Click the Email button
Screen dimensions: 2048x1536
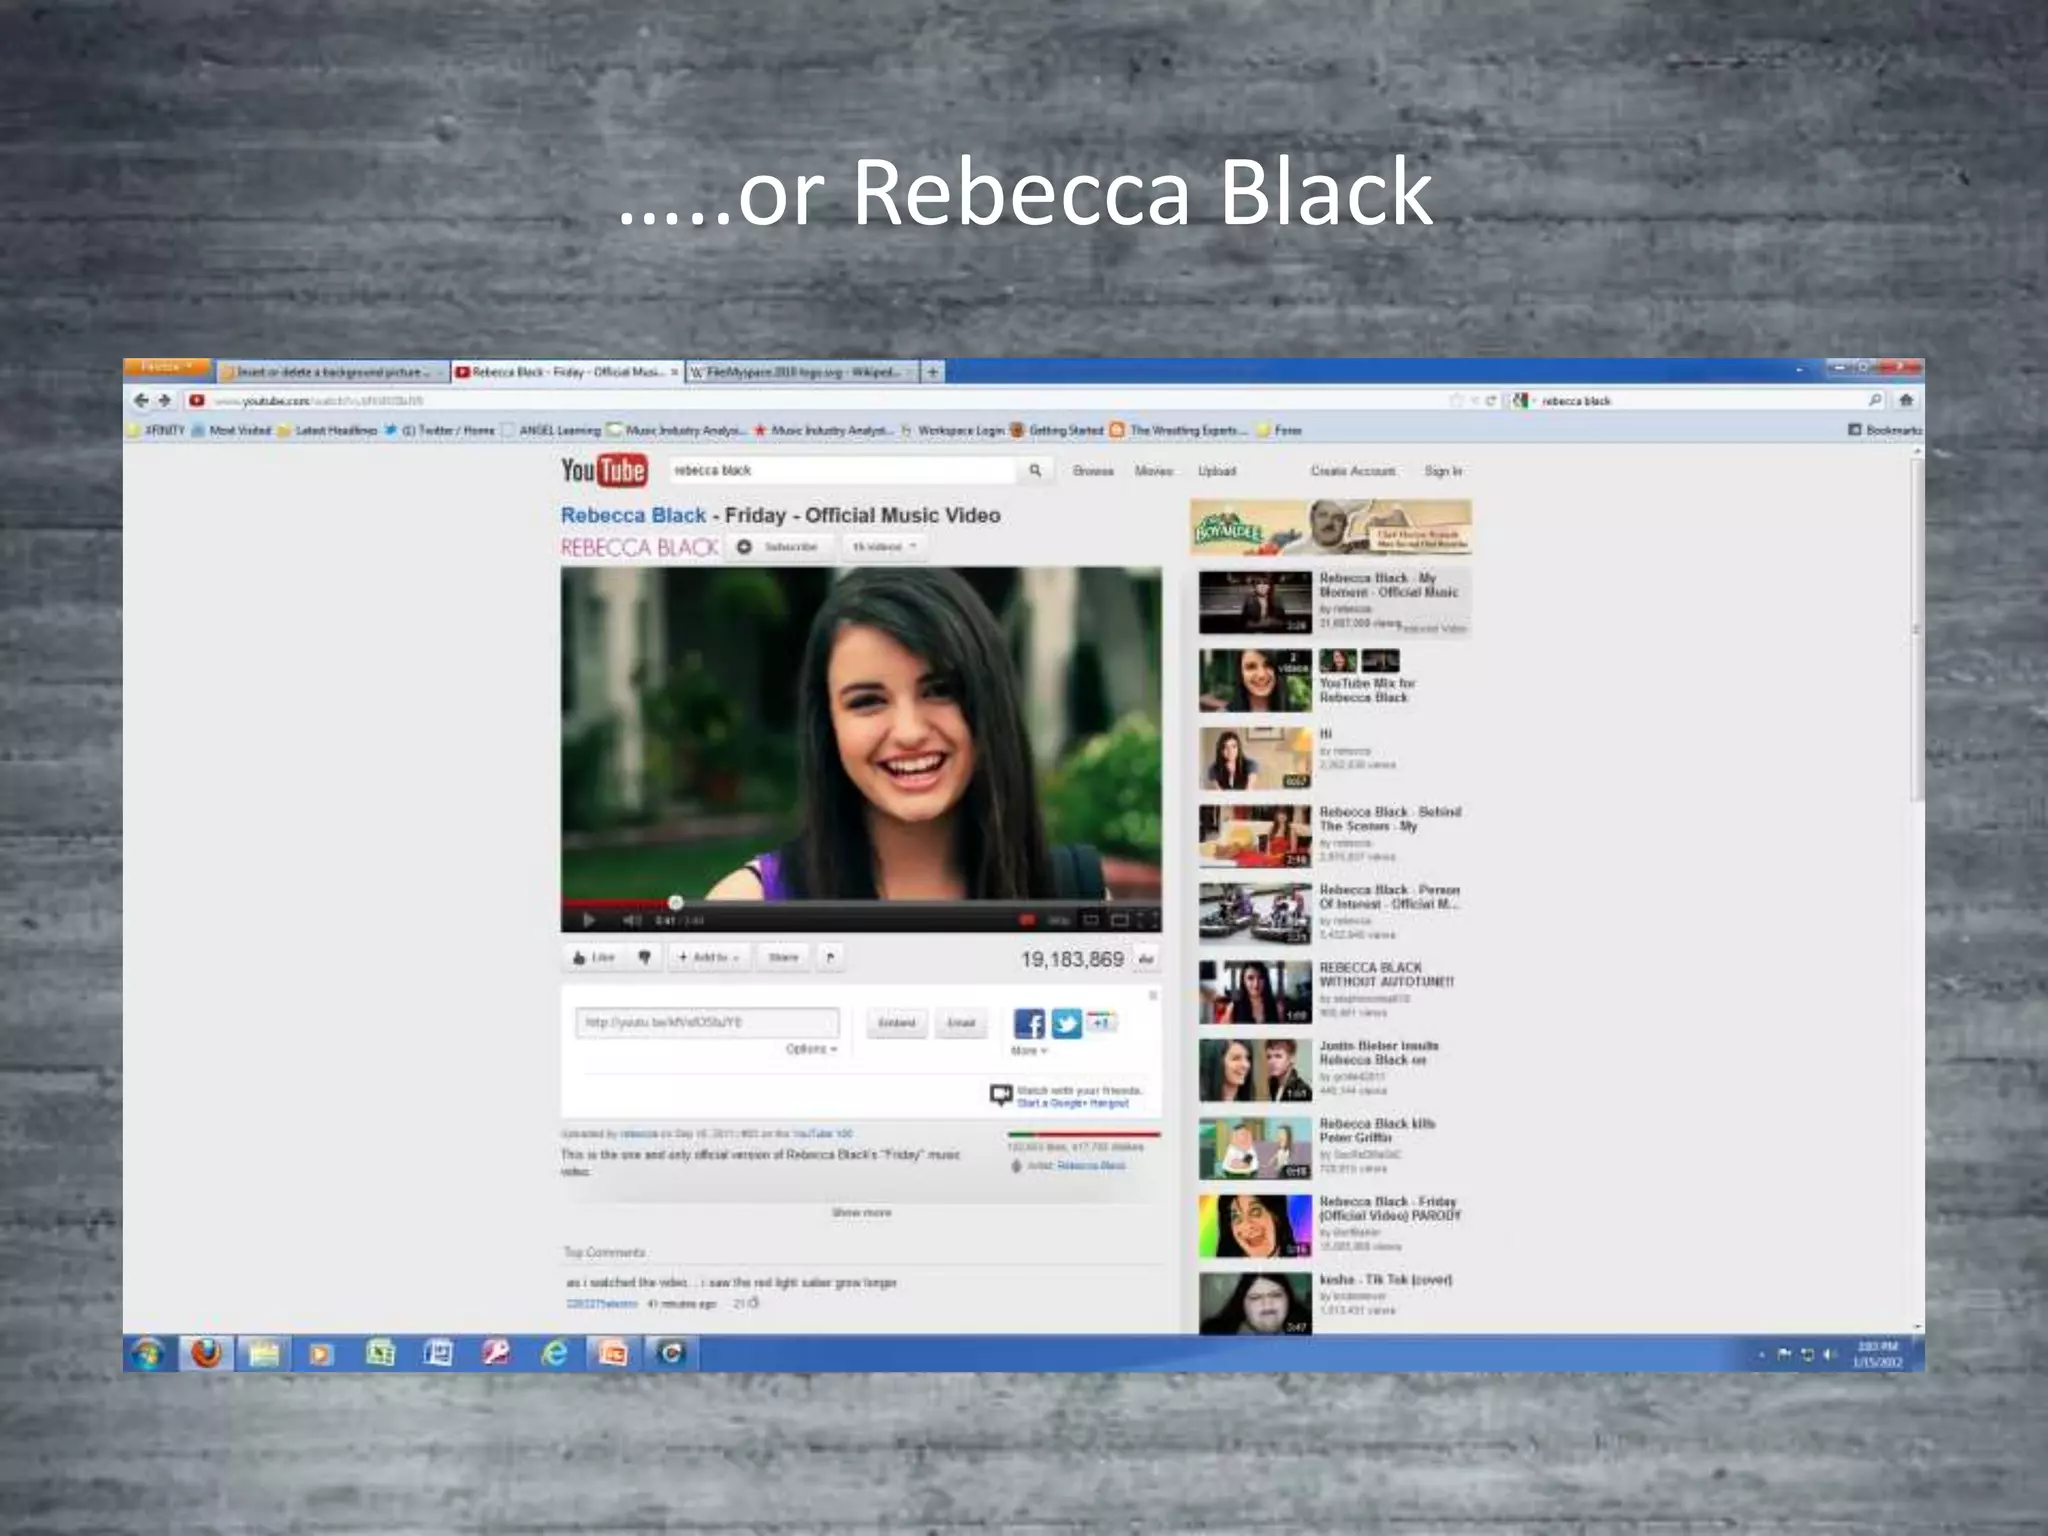961,1023
